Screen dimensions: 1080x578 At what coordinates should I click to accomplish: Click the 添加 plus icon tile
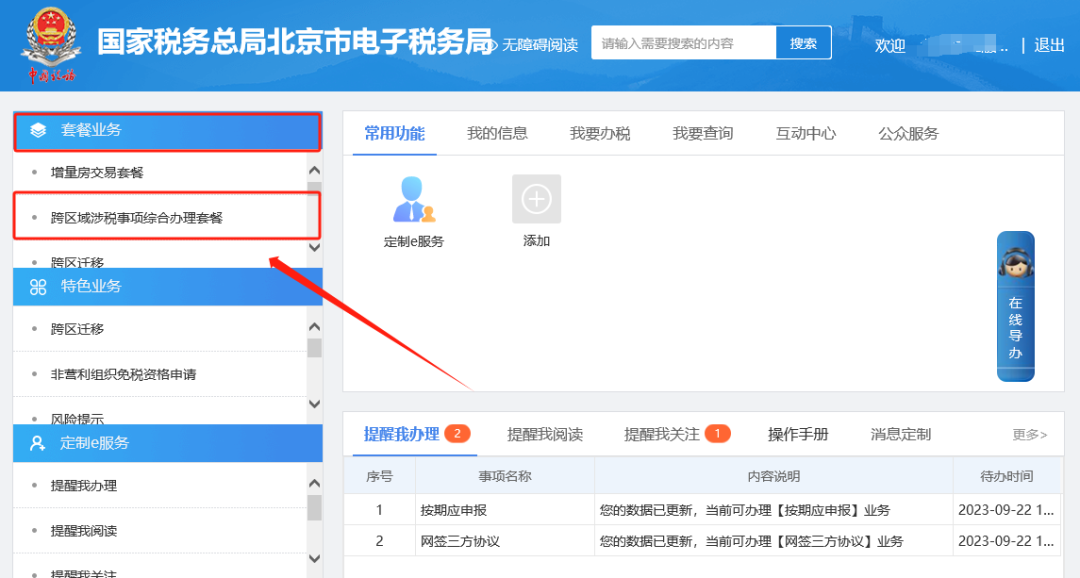536,199
